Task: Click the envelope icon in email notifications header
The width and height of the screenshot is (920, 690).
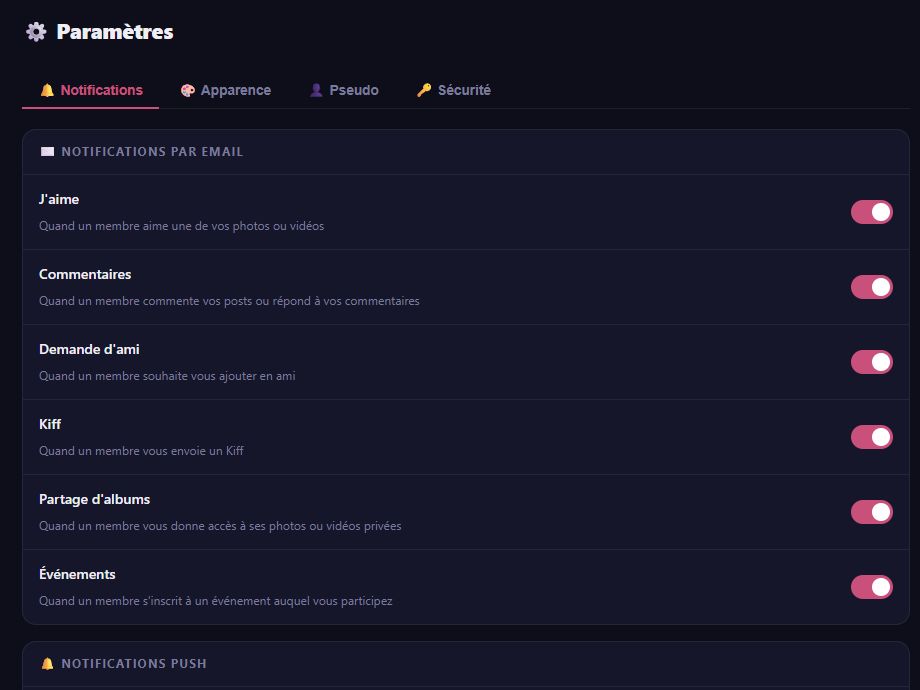Action: click(x=48, y=152)
